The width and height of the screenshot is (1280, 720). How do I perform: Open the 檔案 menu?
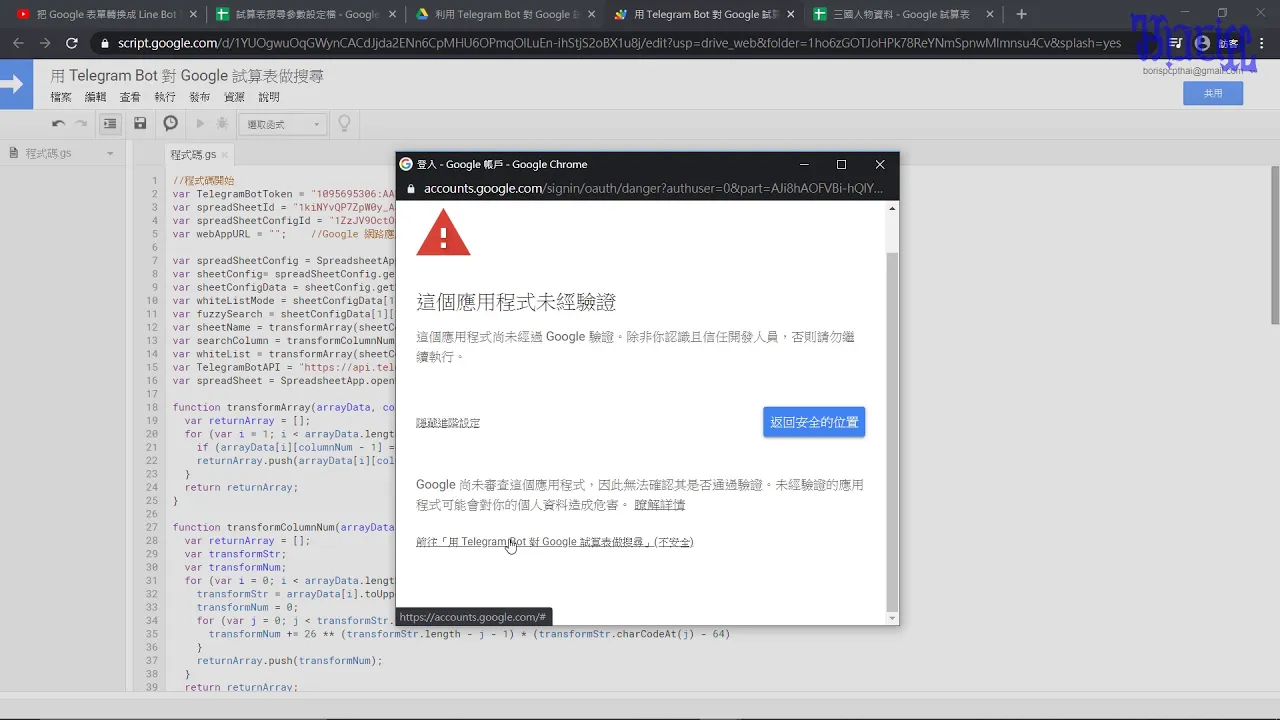[61, 97]
